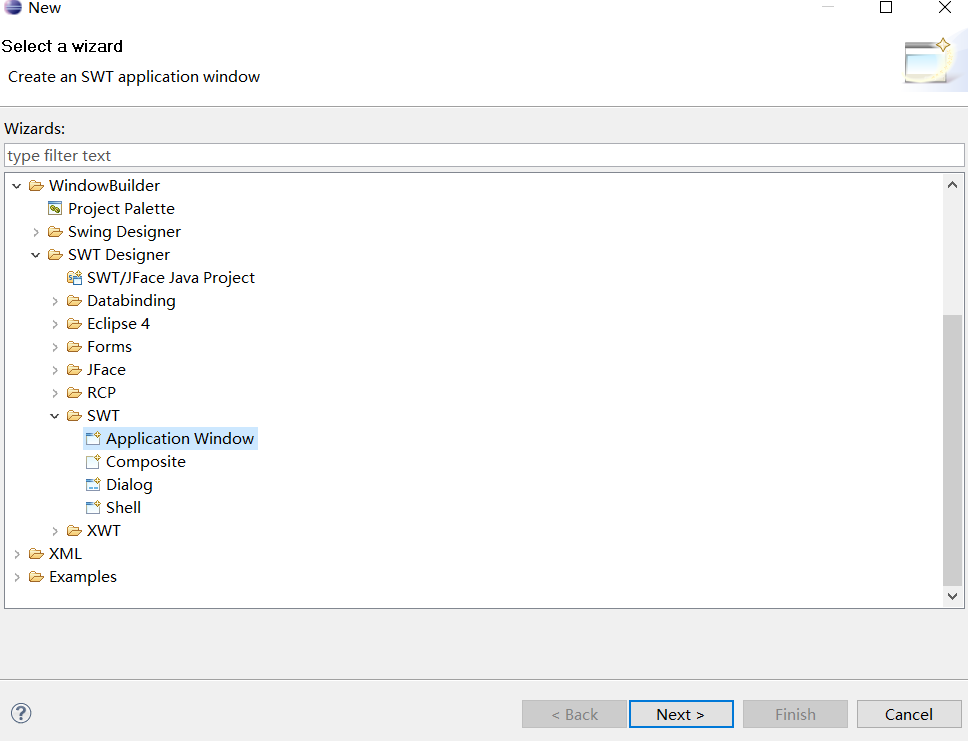Click the Cancel button
Image resolution: width=968 pixels, height=741 pixels.
[909, 714]
